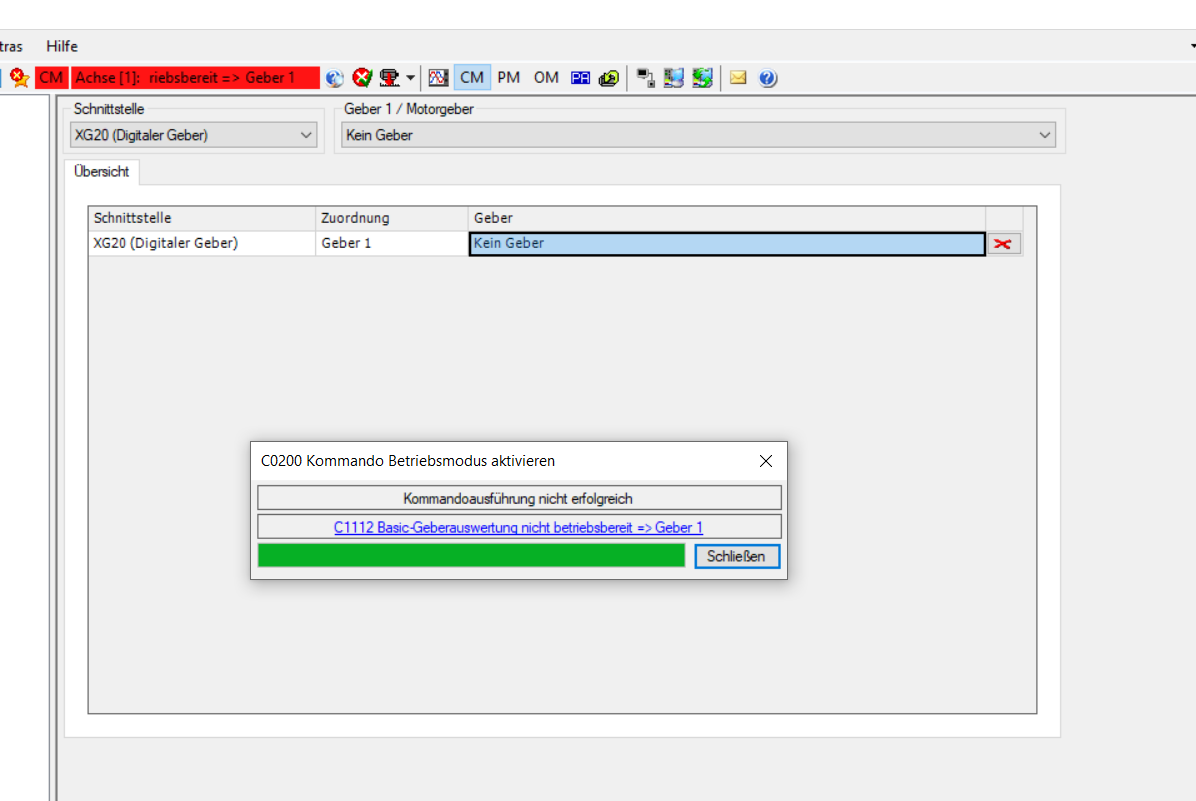Click the green progress bar in dialog
1196x801 pixels.
(471, 556)
